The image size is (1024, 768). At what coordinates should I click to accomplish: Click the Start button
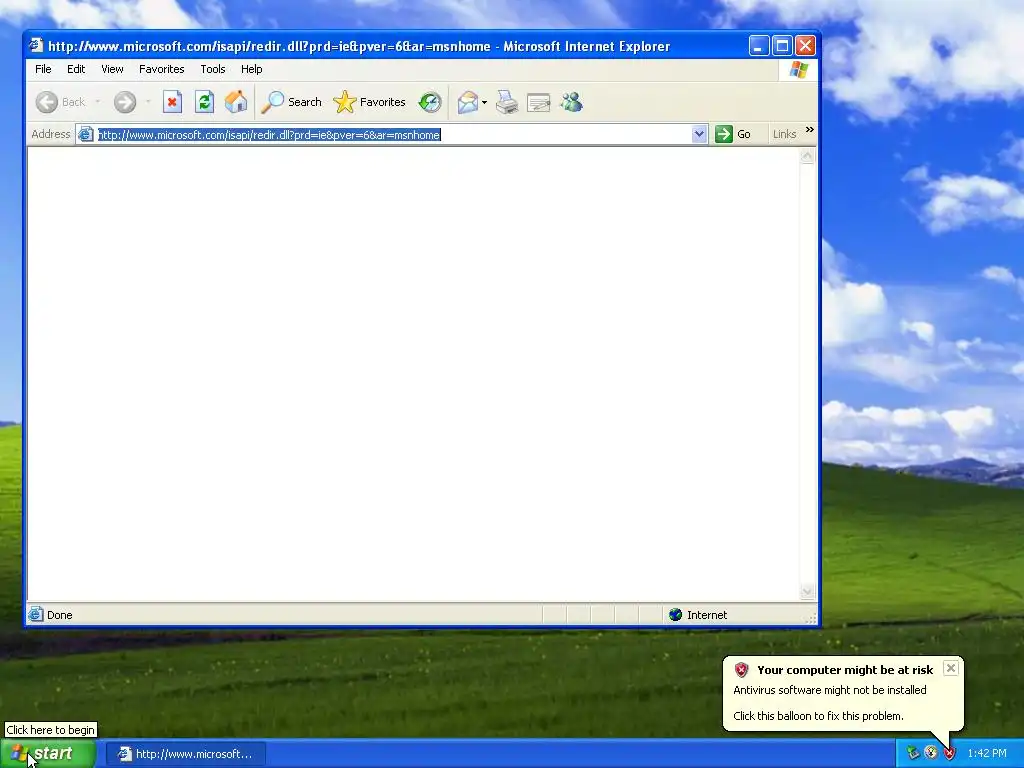48,754
